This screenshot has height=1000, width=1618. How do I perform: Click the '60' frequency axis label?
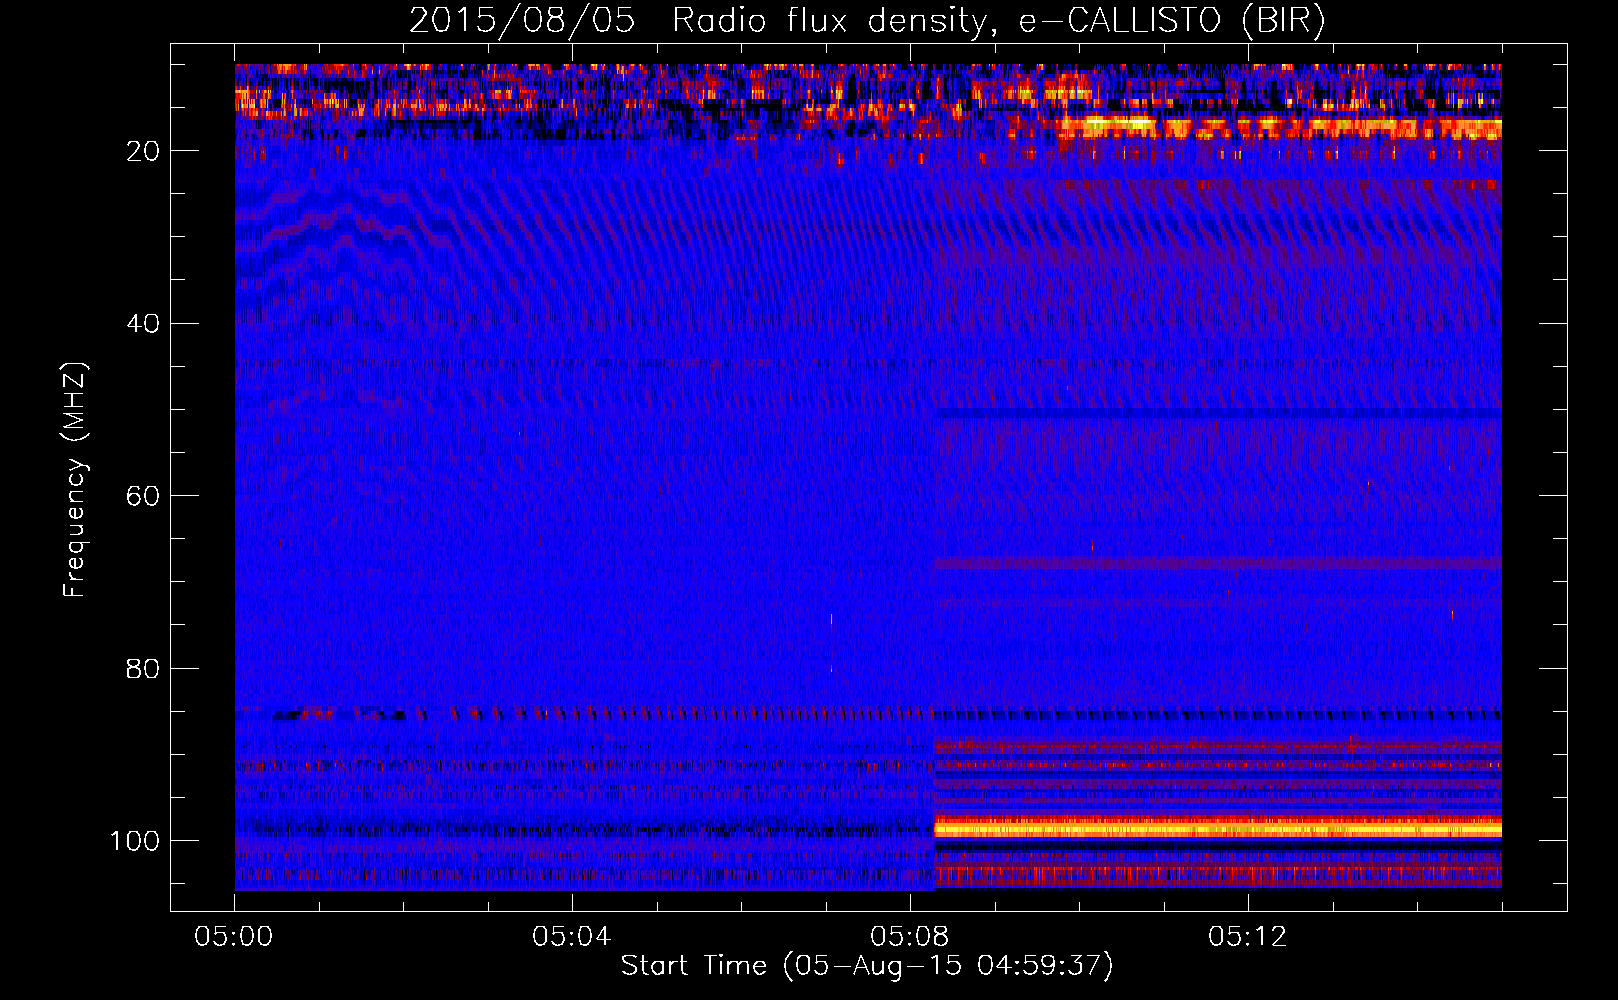[x=144, y=496]
